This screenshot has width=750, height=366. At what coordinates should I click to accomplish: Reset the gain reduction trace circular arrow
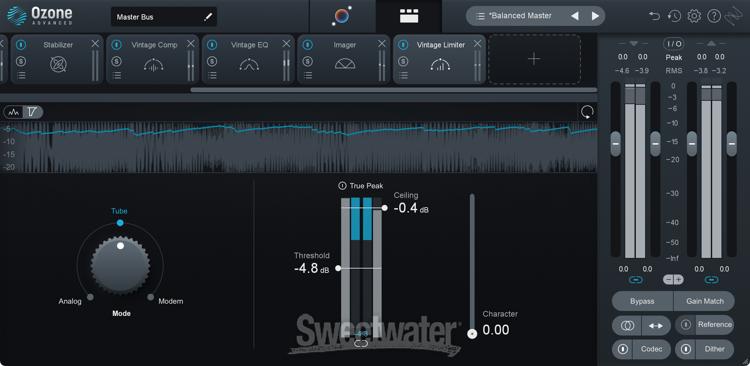coord(587,112)
